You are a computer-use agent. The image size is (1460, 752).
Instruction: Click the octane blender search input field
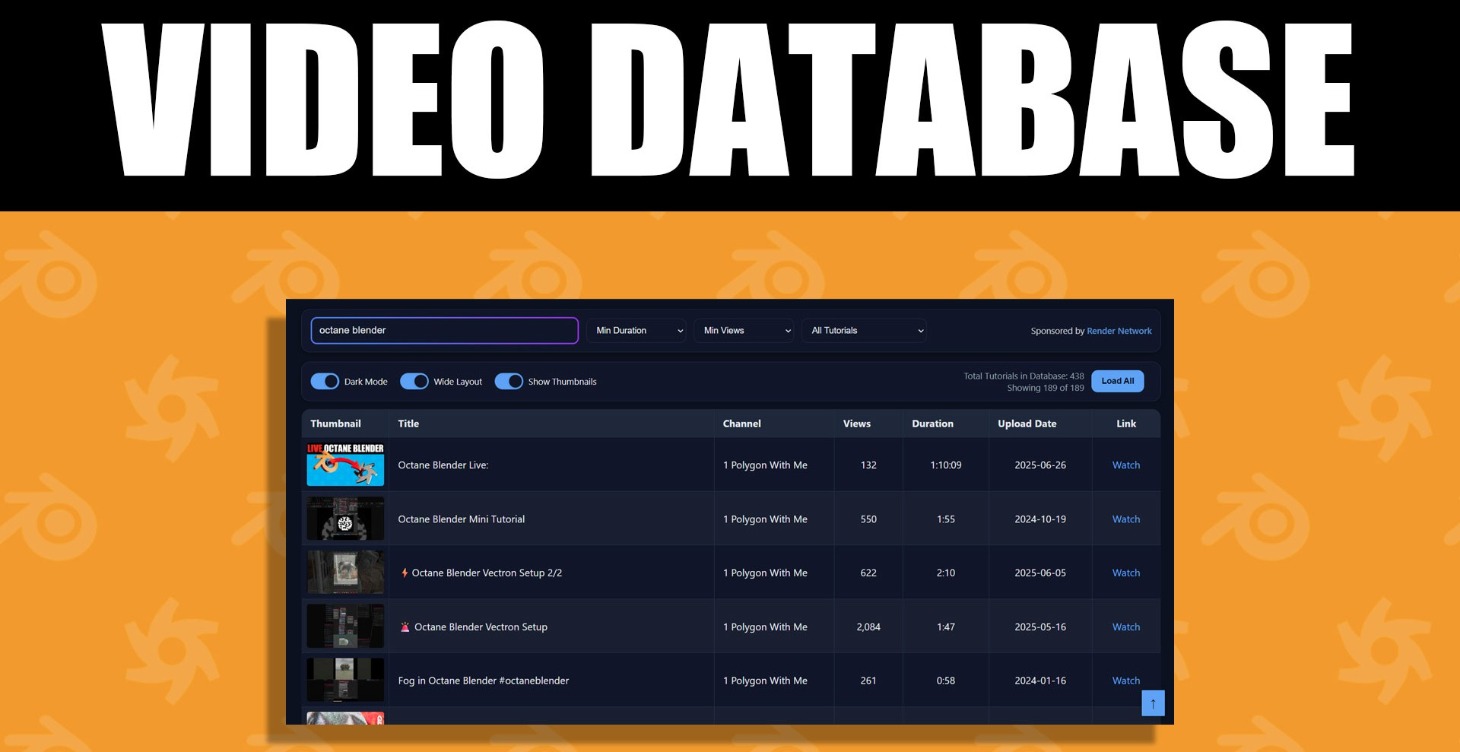(x=444, y=330)
